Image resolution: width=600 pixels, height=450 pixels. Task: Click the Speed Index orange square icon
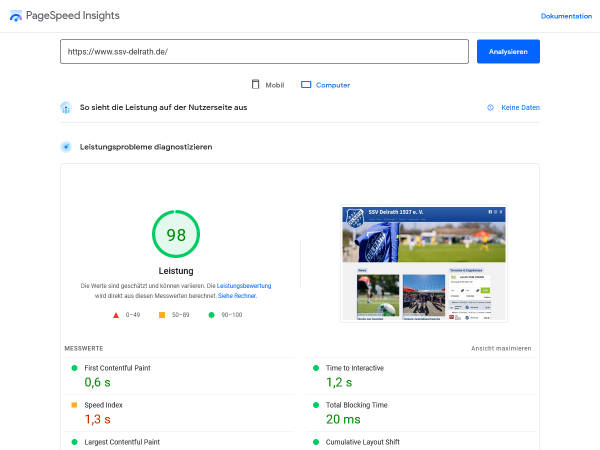pos(74,405)
